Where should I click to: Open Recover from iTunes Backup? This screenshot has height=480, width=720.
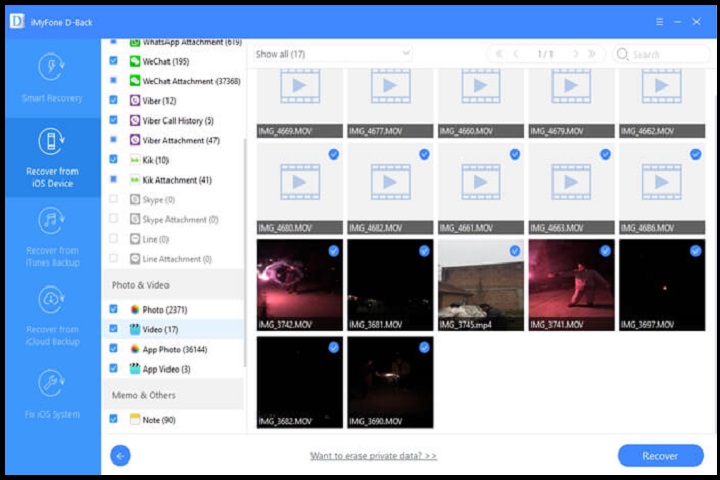52,222
